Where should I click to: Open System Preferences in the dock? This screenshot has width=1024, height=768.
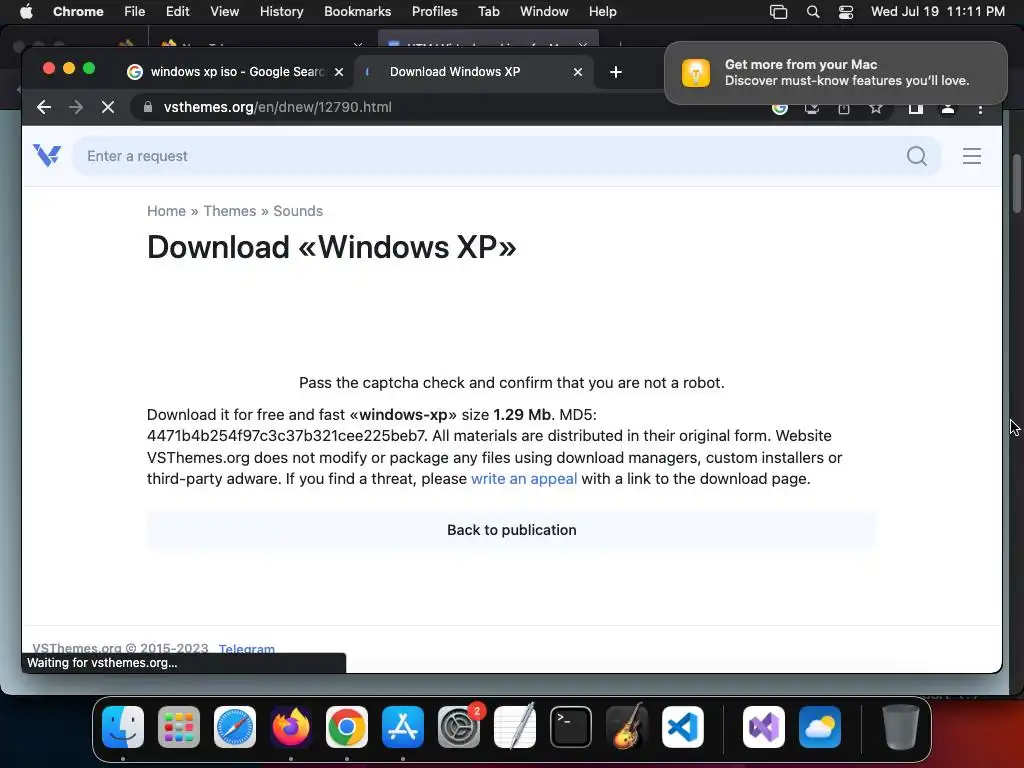[x=459, y=727]
